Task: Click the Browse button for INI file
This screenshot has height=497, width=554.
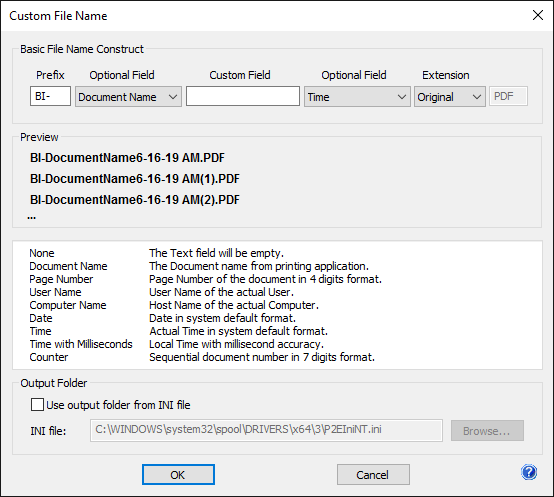Action: (487, 431)
